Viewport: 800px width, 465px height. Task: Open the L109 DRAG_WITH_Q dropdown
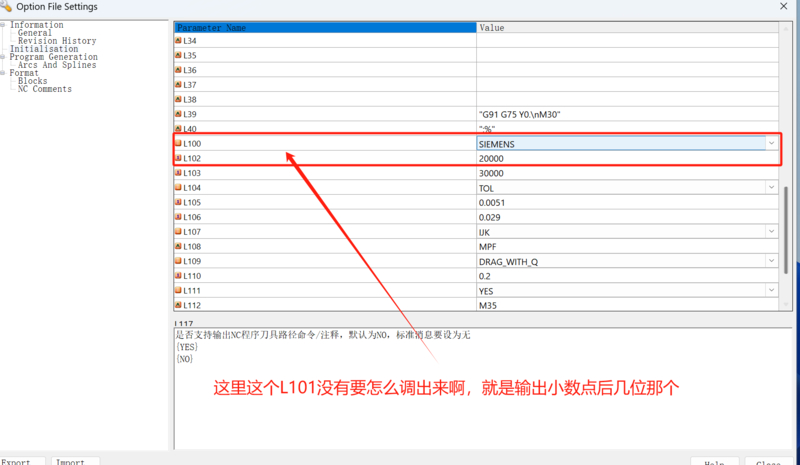click(x=771, y=261)
